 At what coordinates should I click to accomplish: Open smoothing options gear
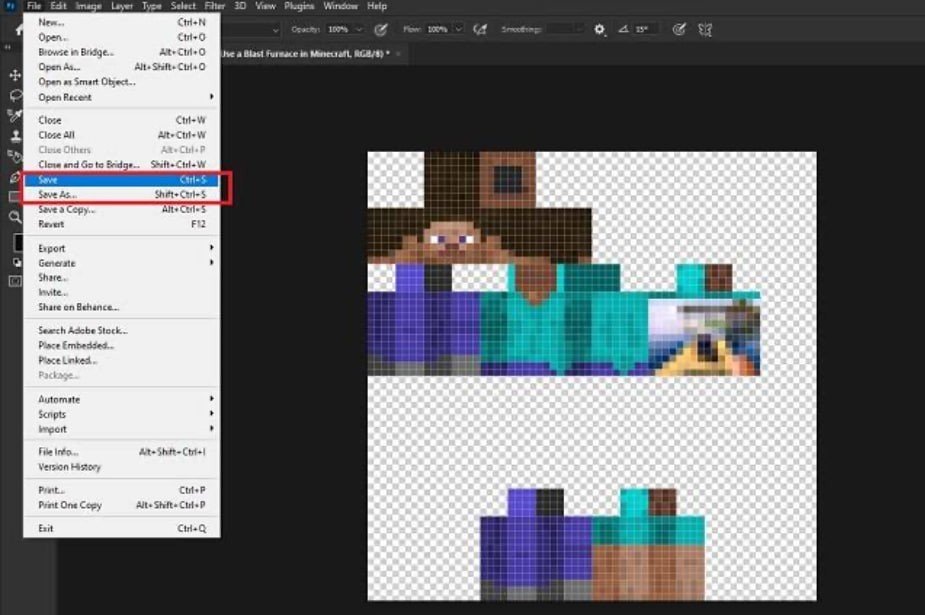coord(599,29)
